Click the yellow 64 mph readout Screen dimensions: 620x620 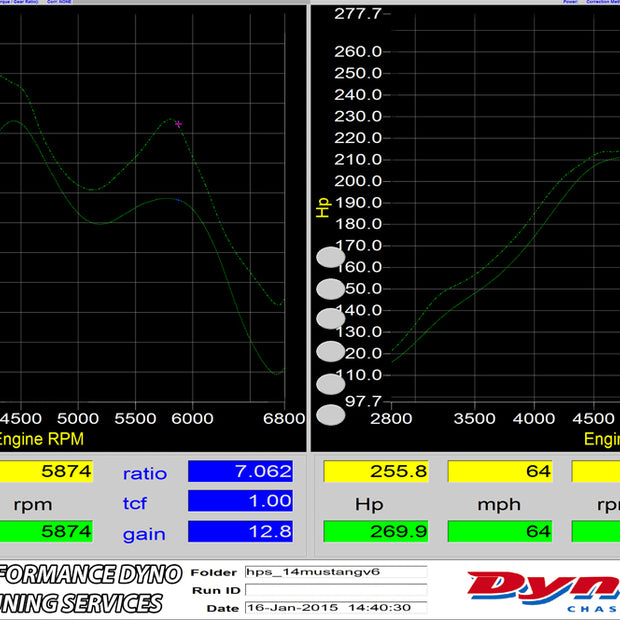[x=500, y=471]
